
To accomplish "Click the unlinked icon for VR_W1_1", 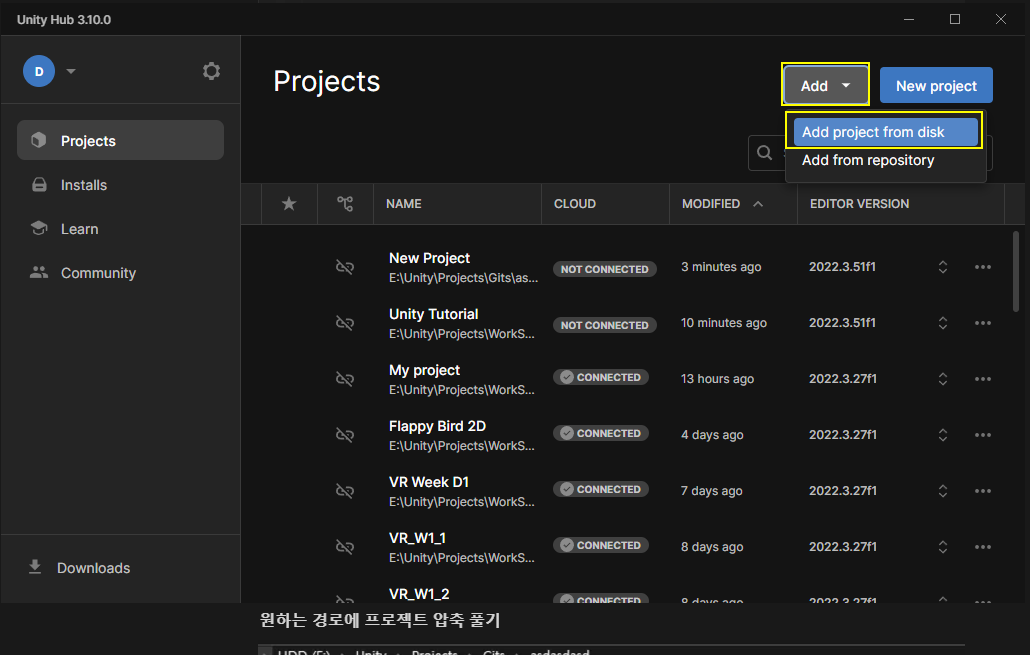I will [x=345, y=547].
